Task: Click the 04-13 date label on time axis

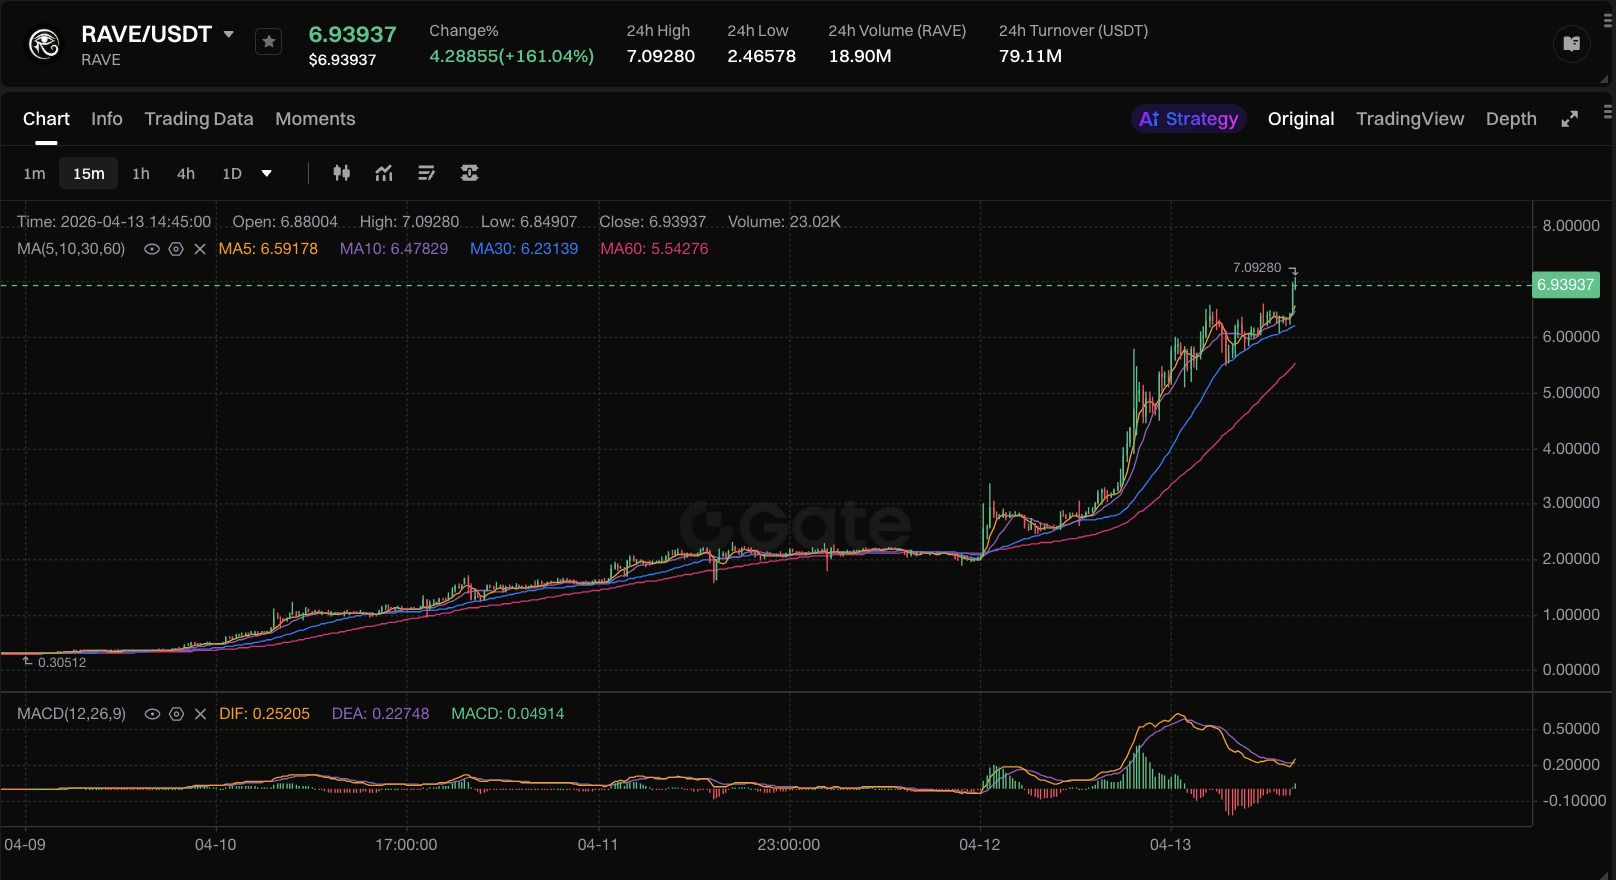Action: [x=1170, y=845]
